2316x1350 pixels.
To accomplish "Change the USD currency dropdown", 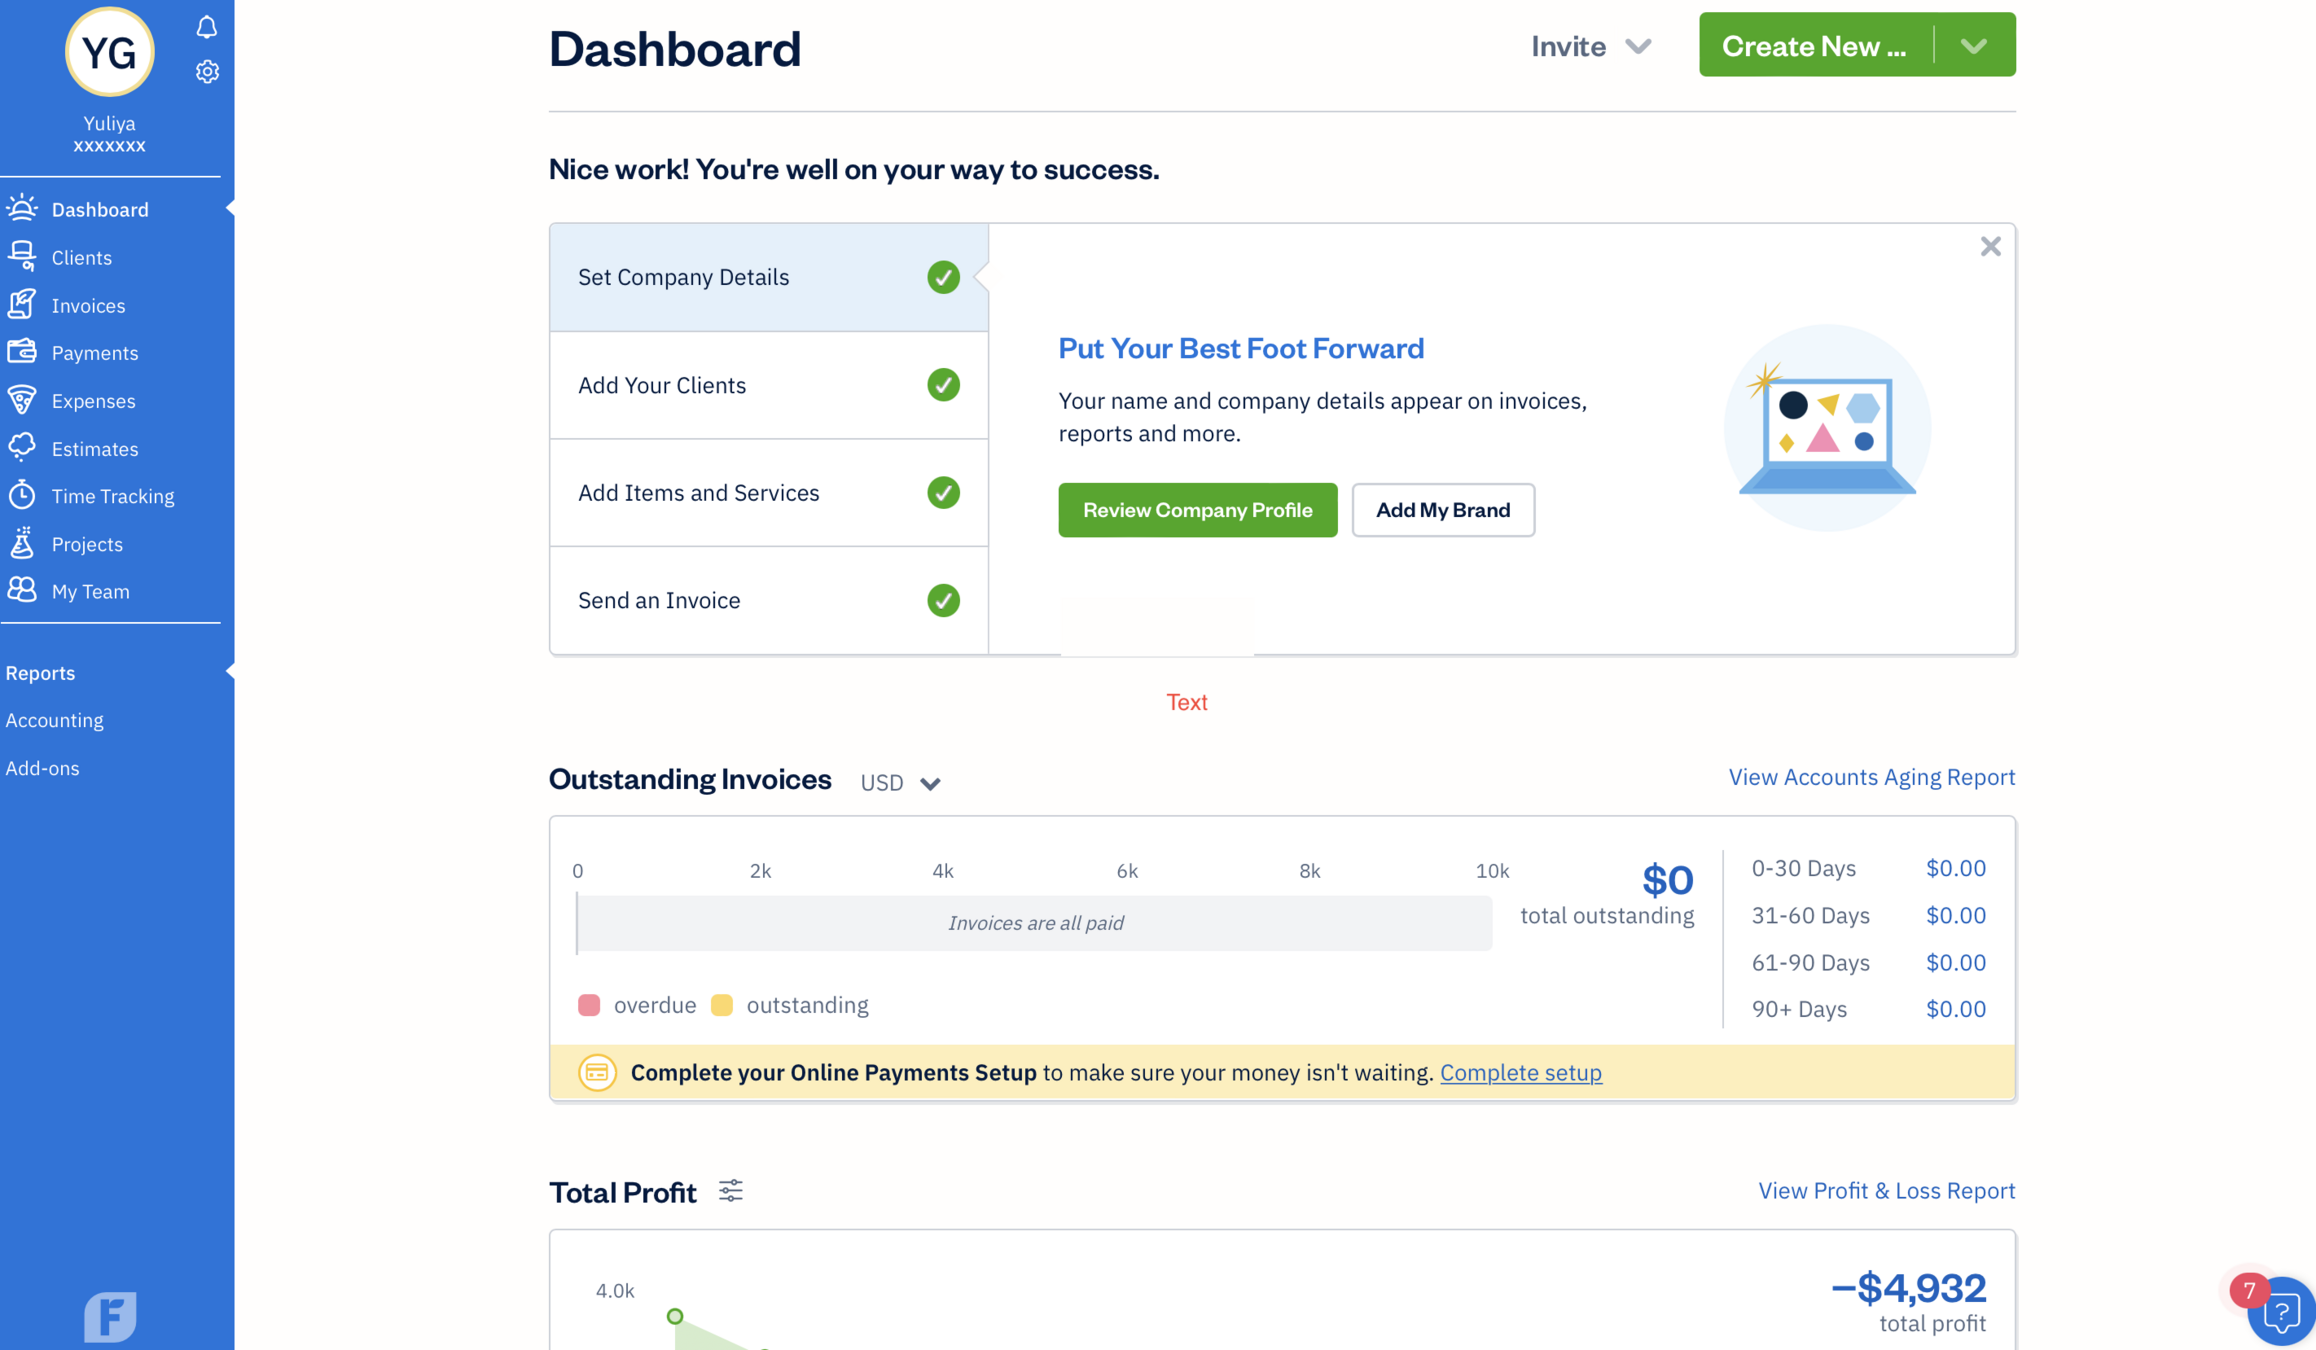I will coord(900,783).
